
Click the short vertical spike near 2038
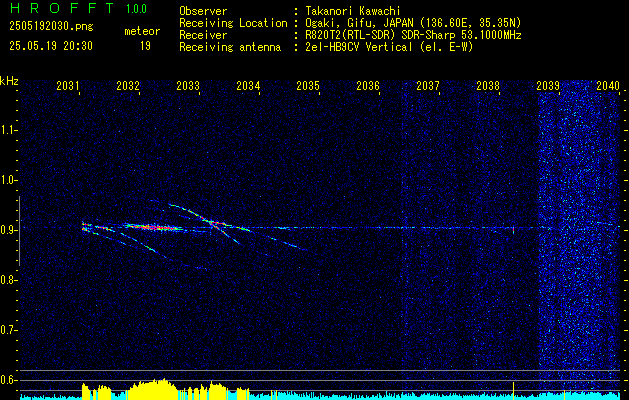click(513, 230)
